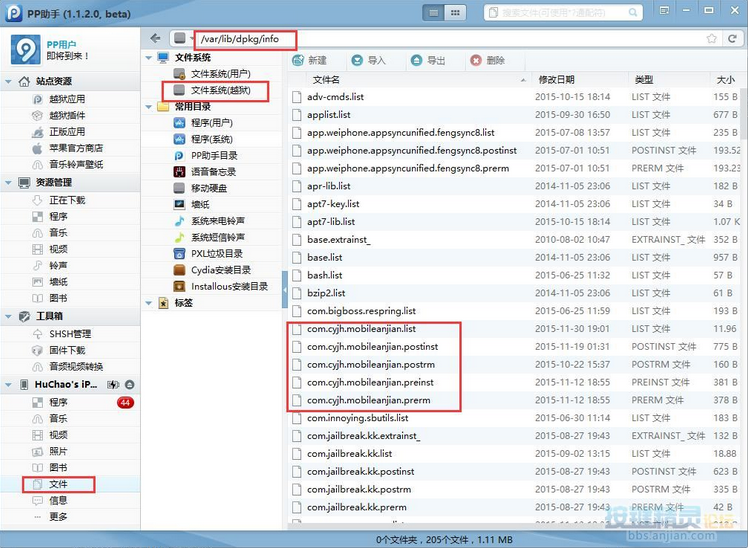Image resolution: width=748 pixels, height=548 pixels.
Task: Click the 导出 (Export) toolbar button
Action: click(428, 60)
